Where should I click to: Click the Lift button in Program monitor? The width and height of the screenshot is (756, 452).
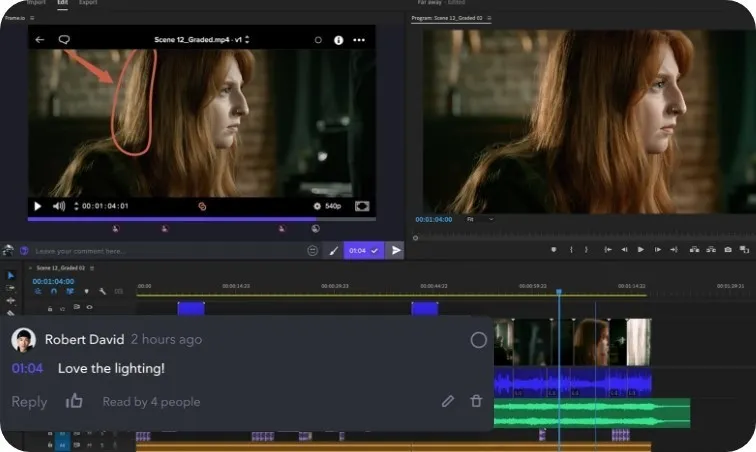[x=694, y=249]
